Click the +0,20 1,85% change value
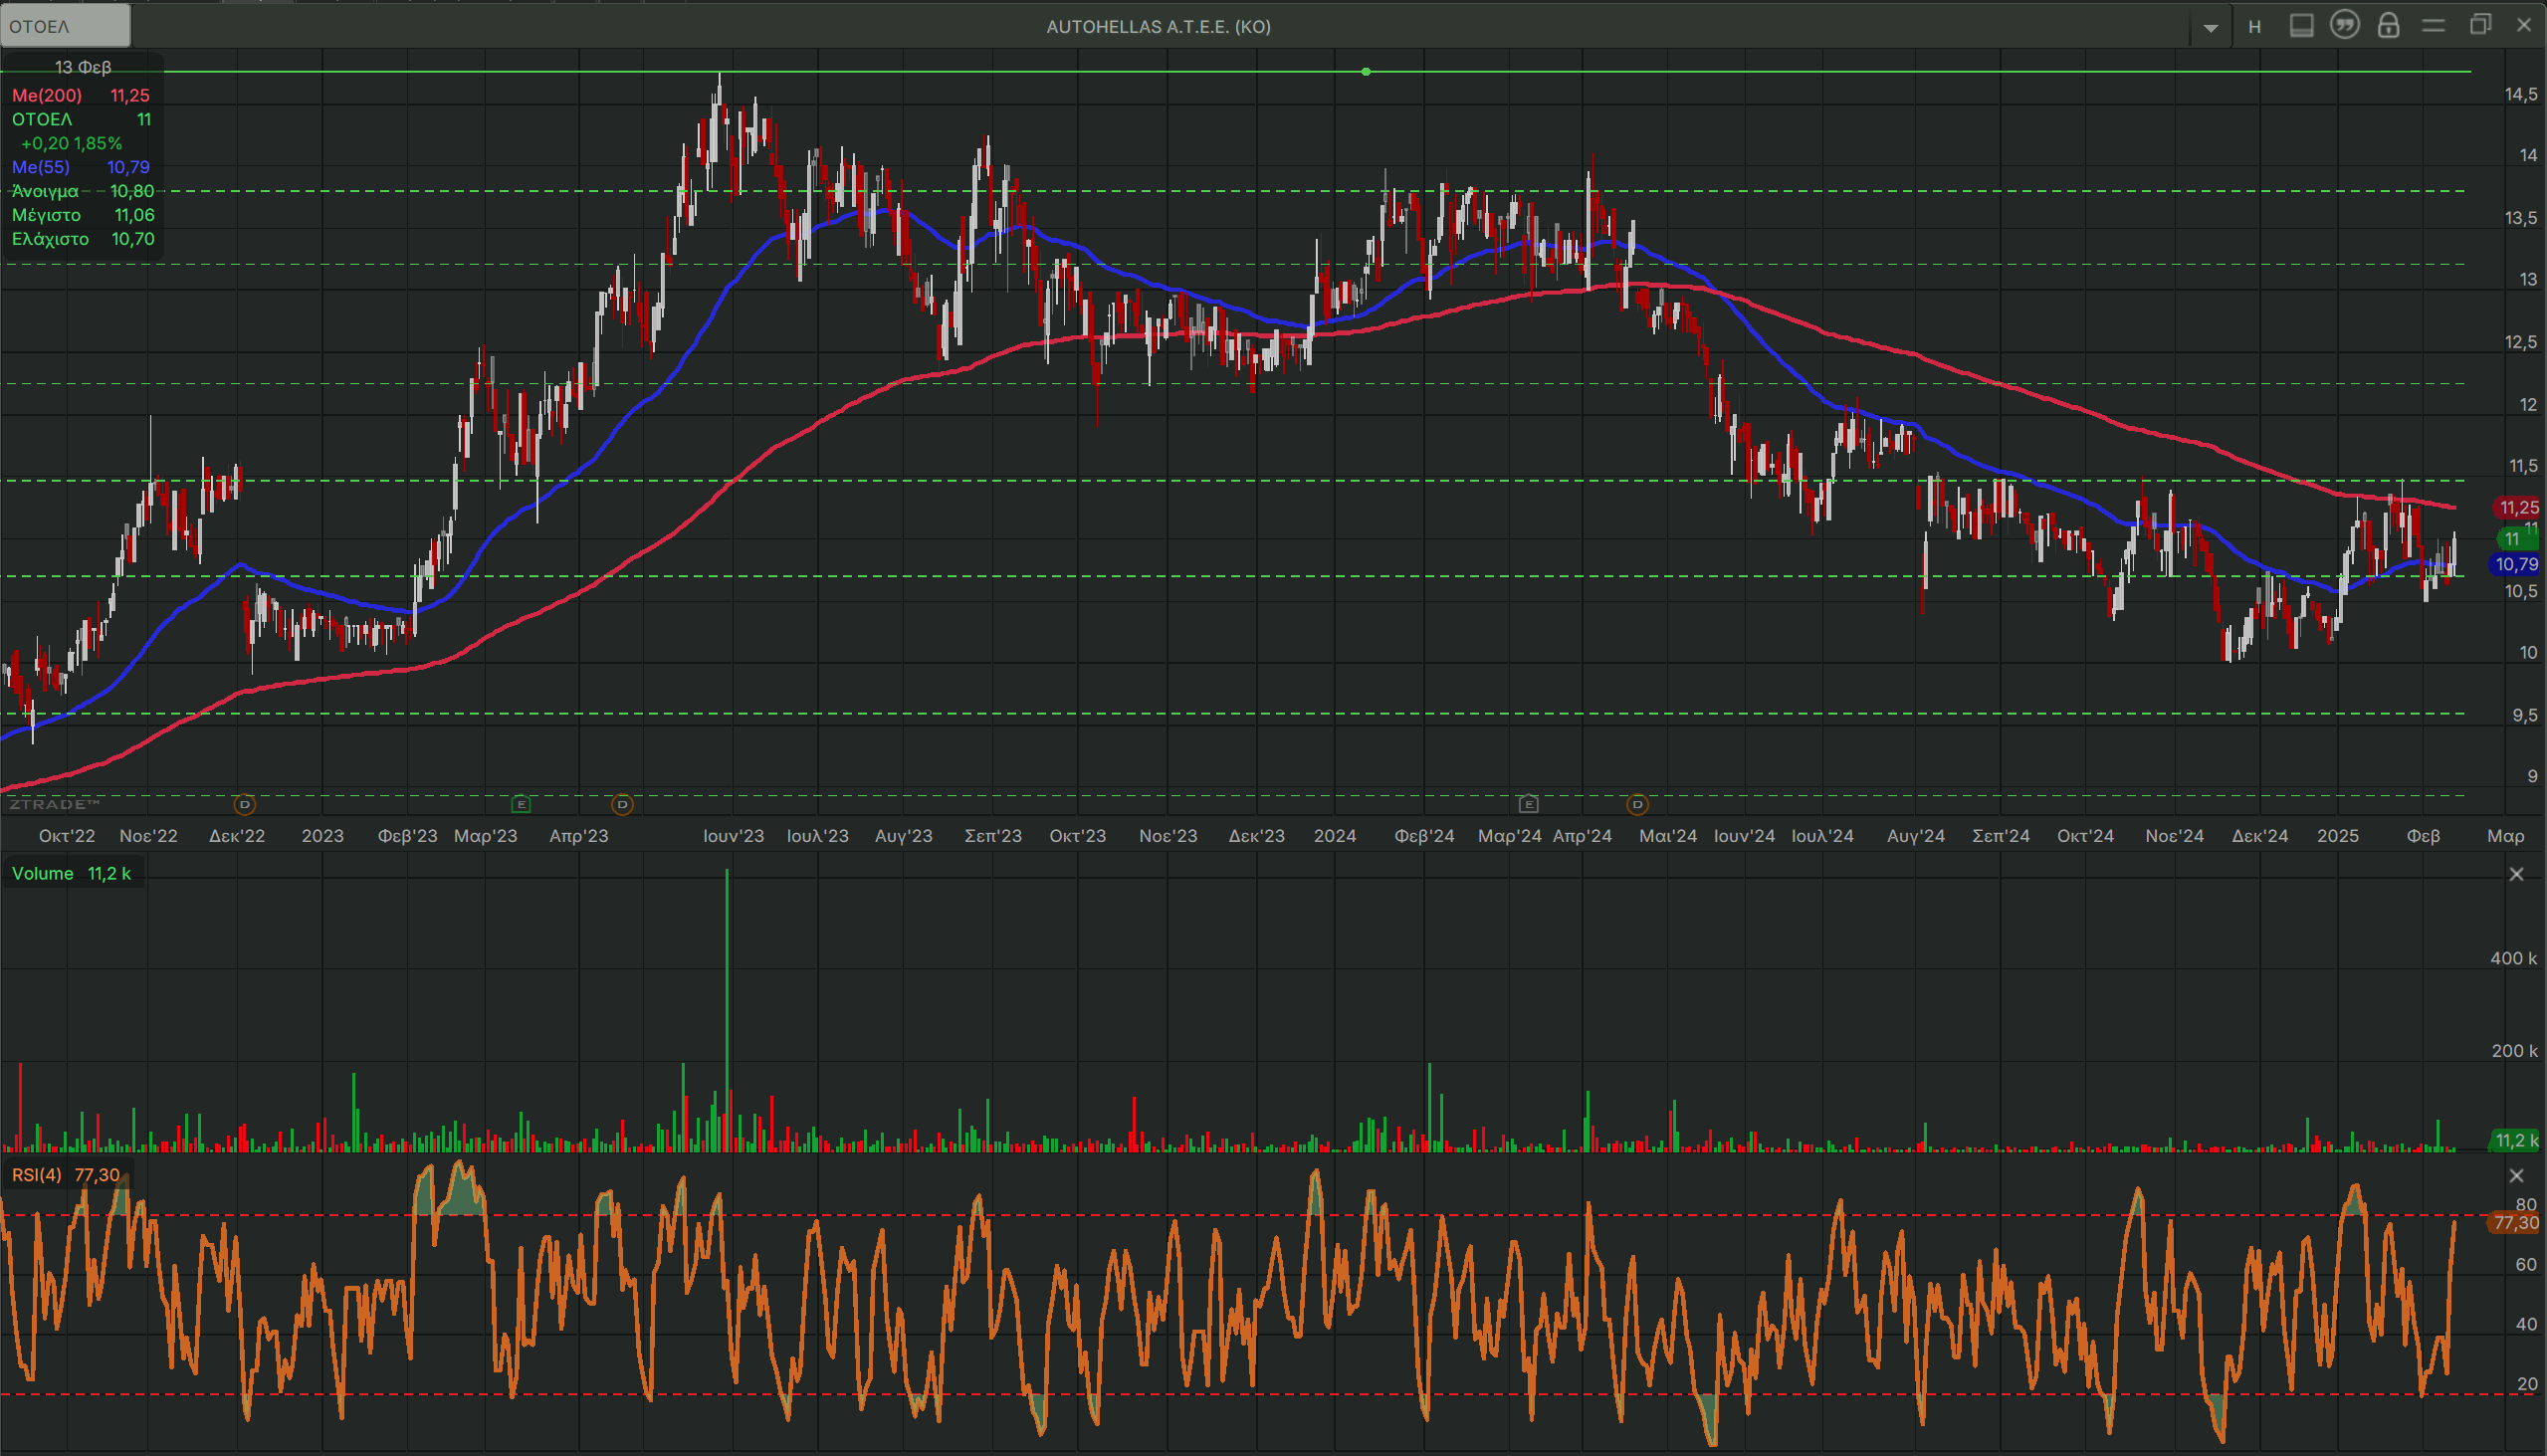Screen dimensions: 2547x1456 point(71,143)
